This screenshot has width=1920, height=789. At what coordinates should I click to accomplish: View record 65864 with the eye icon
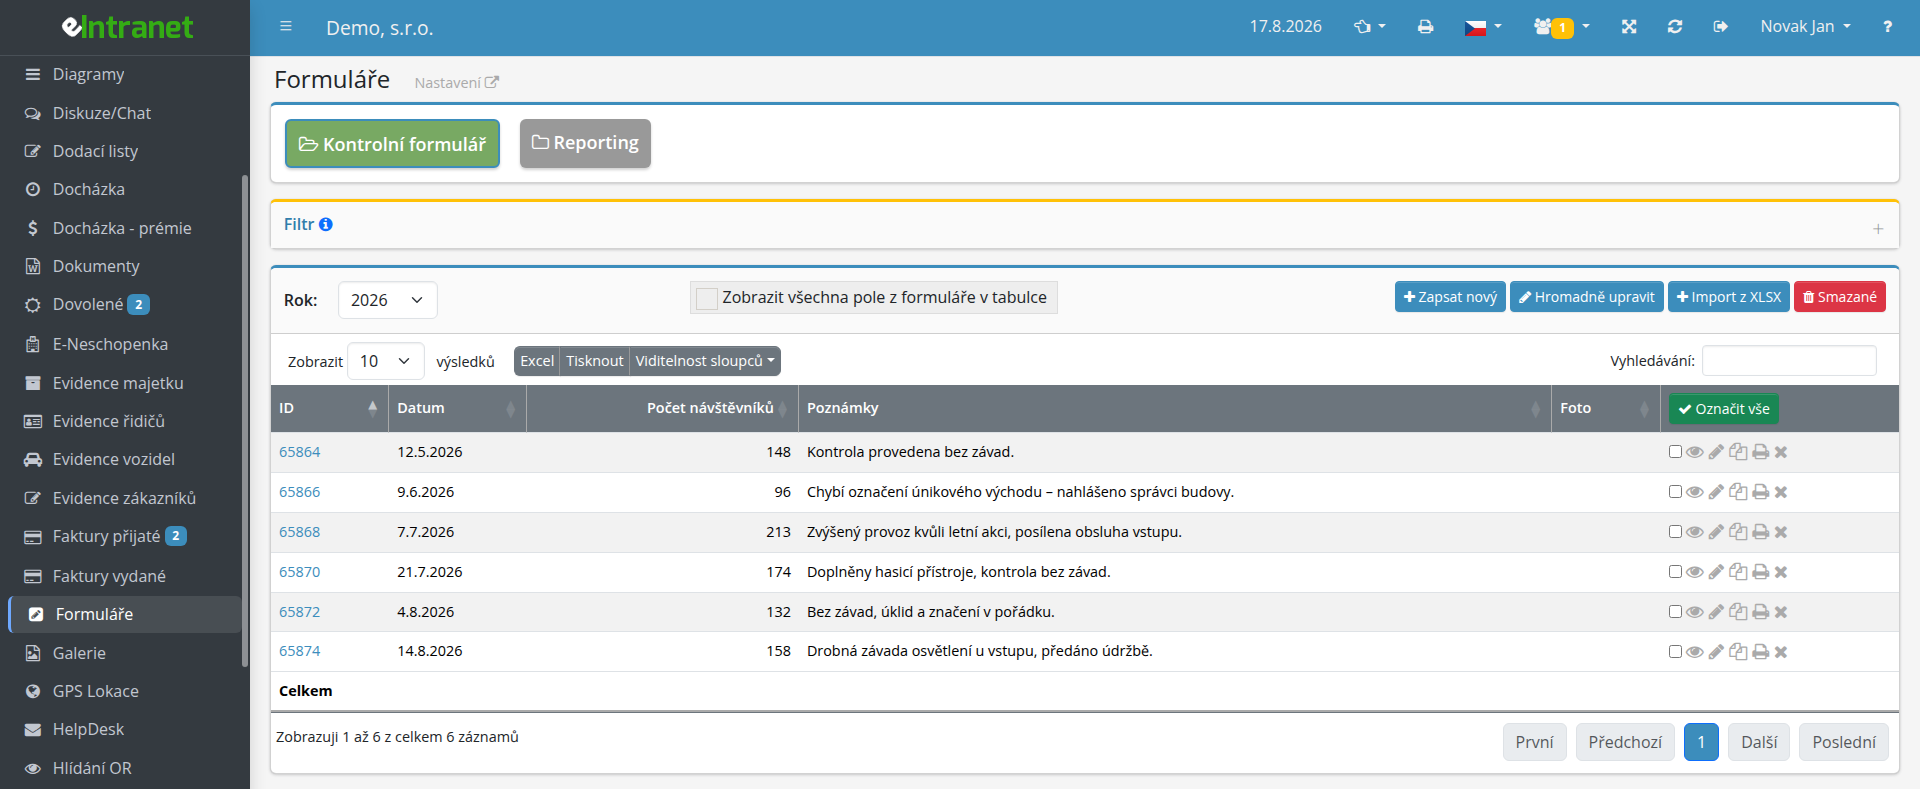tap(1694, 452)
